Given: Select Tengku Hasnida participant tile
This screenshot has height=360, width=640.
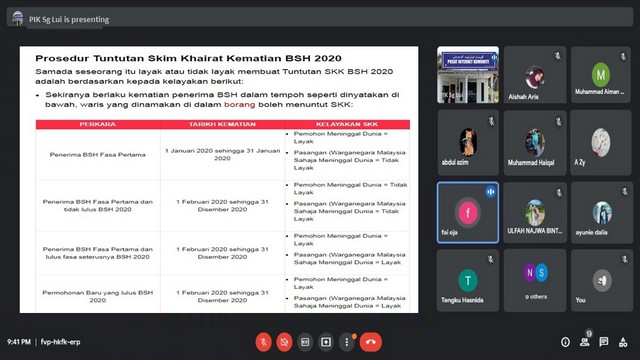Looking at the screenshot, I should [x=468, y=281].
